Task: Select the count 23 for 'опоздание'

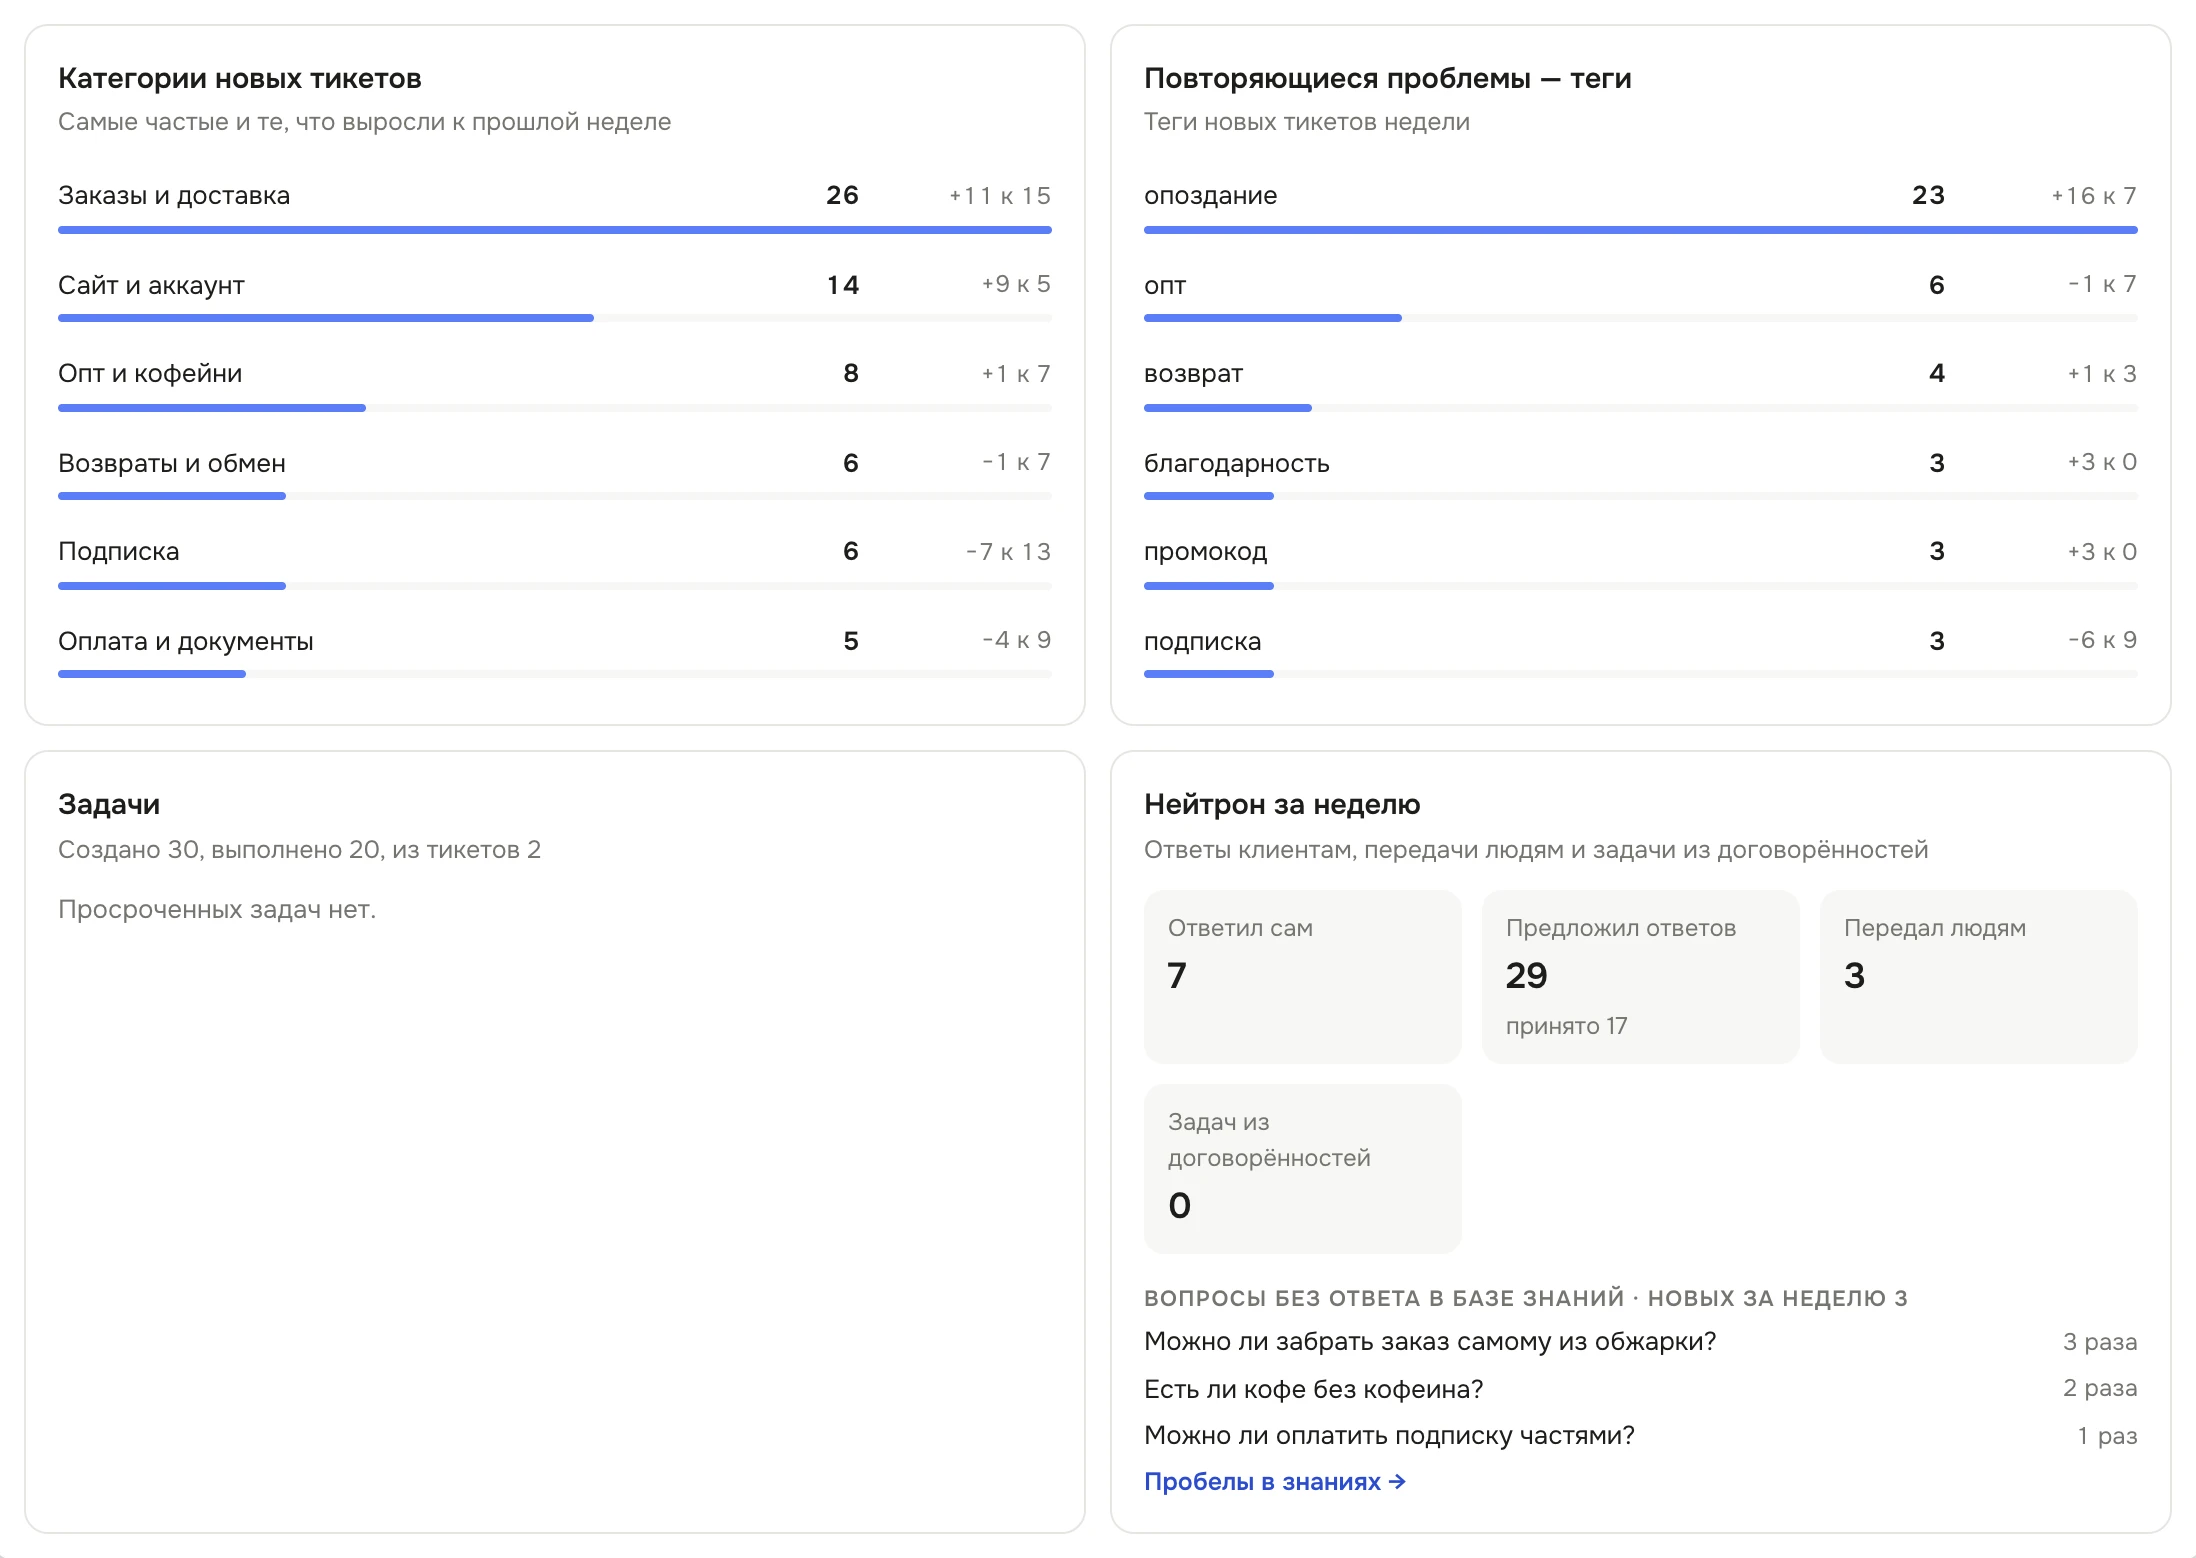Action: 1928,195
